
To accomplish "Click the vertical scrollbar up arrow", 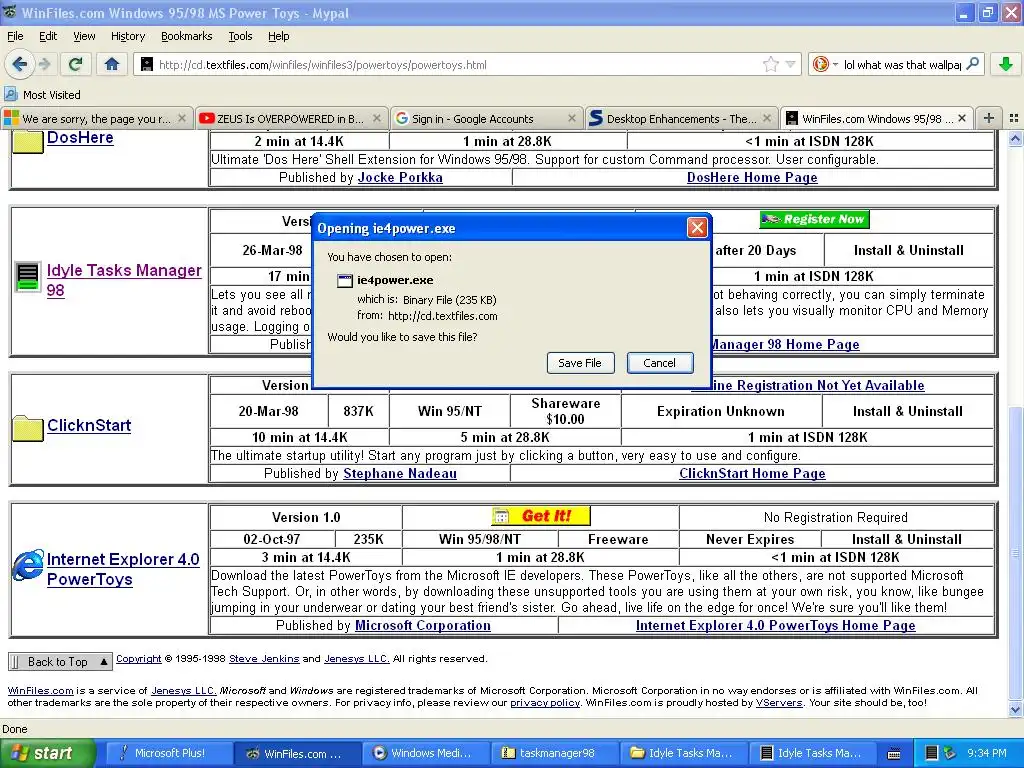I will [x=1015, y=138].
